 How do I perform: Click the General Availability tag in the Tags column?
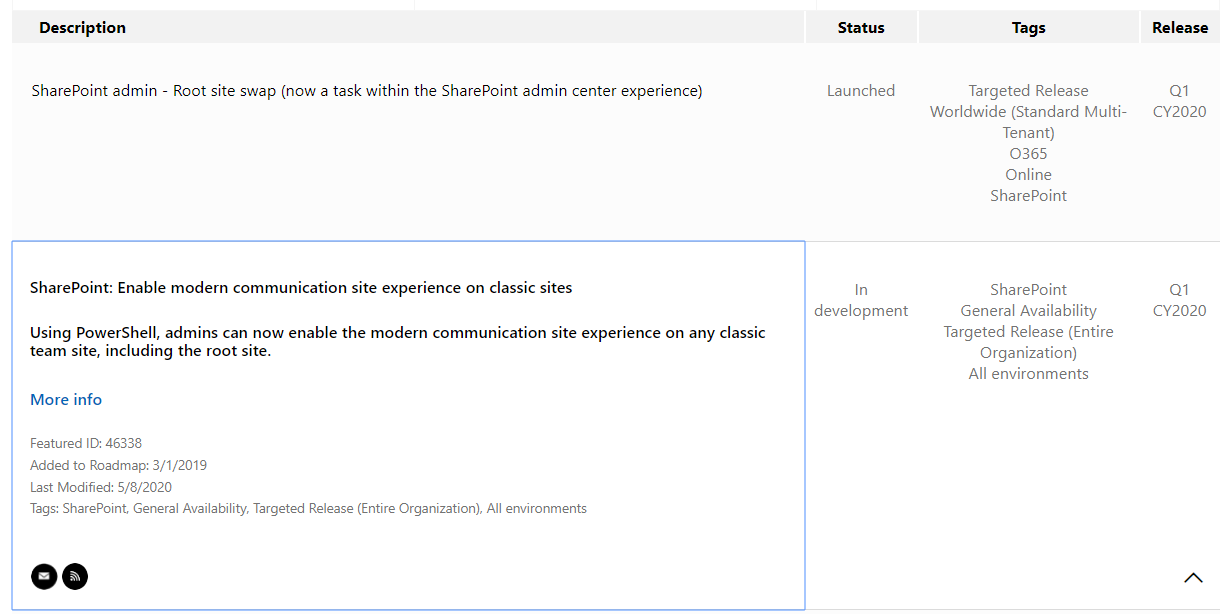tap(1028, 311)
